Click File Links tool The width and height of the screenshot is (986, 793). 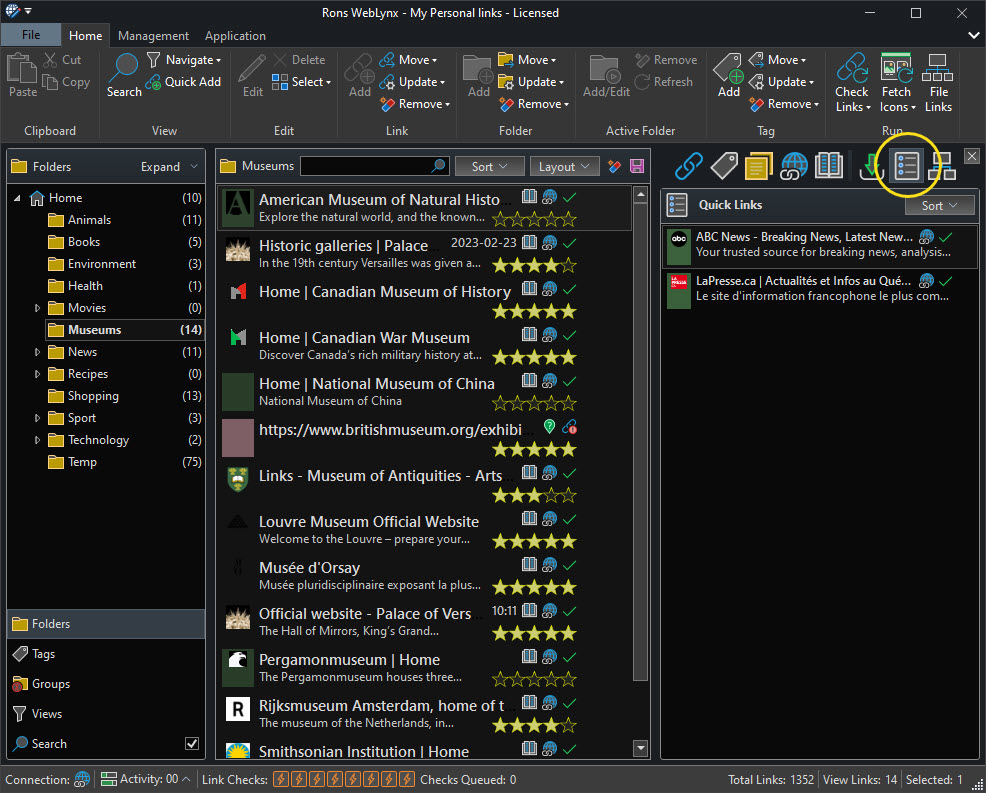(x=938, y=83)
